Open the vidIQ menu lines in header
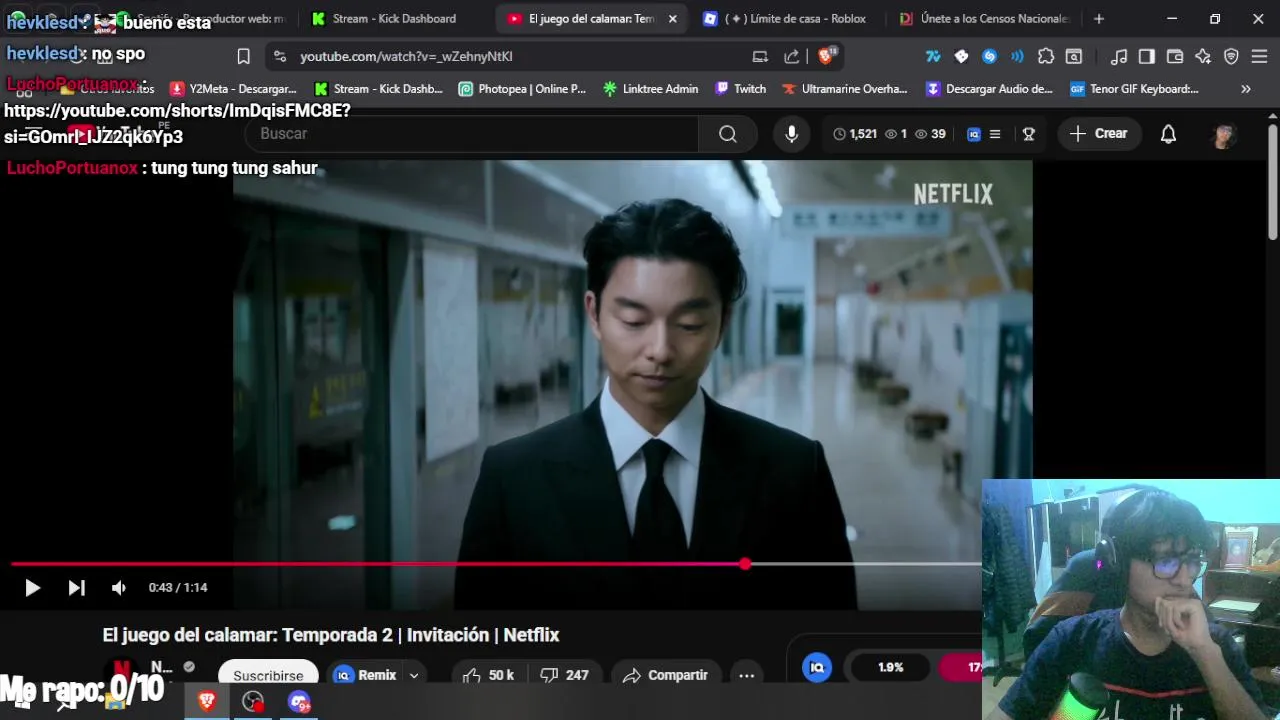Image resolution: width=1280 pixels, height=720 pixels. point(994,134)
